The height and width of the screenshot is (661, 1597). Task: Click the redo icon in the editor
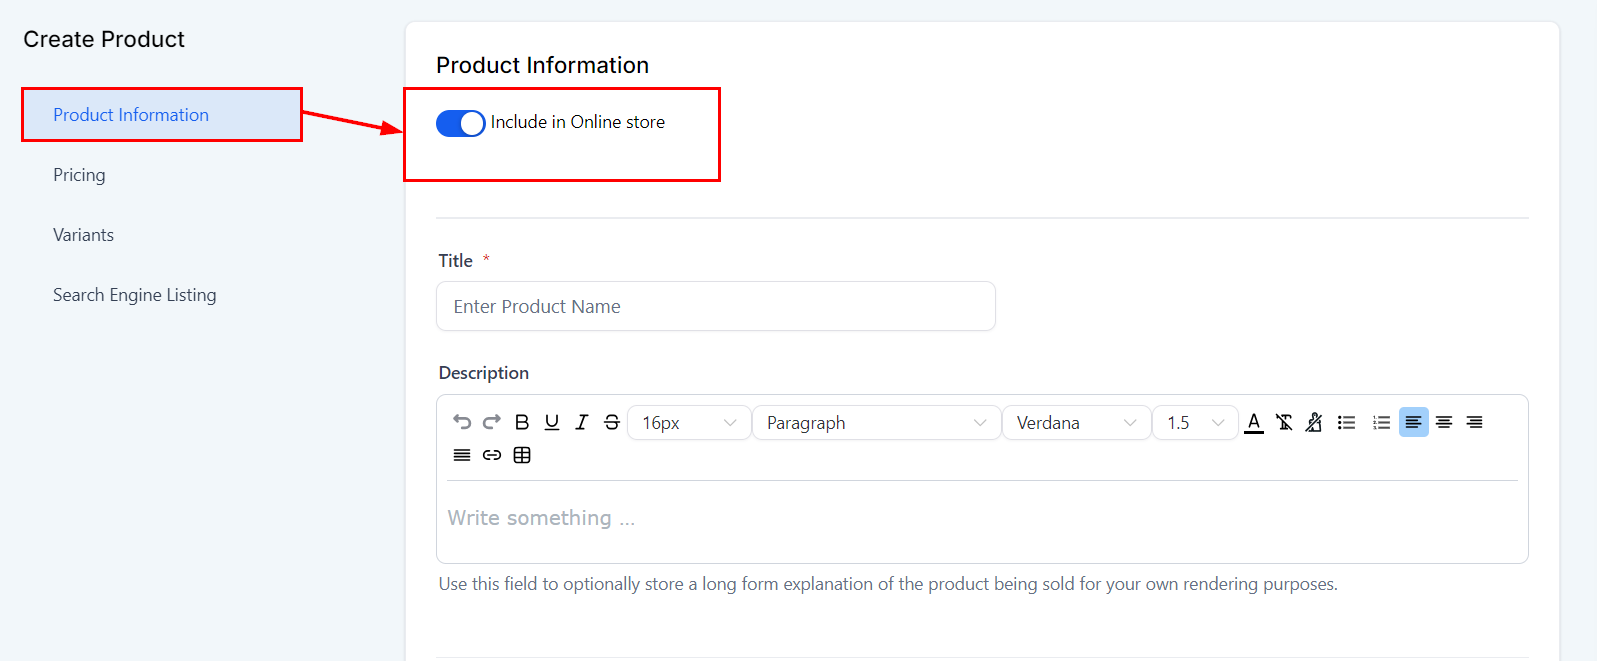[x=491, y=422]
